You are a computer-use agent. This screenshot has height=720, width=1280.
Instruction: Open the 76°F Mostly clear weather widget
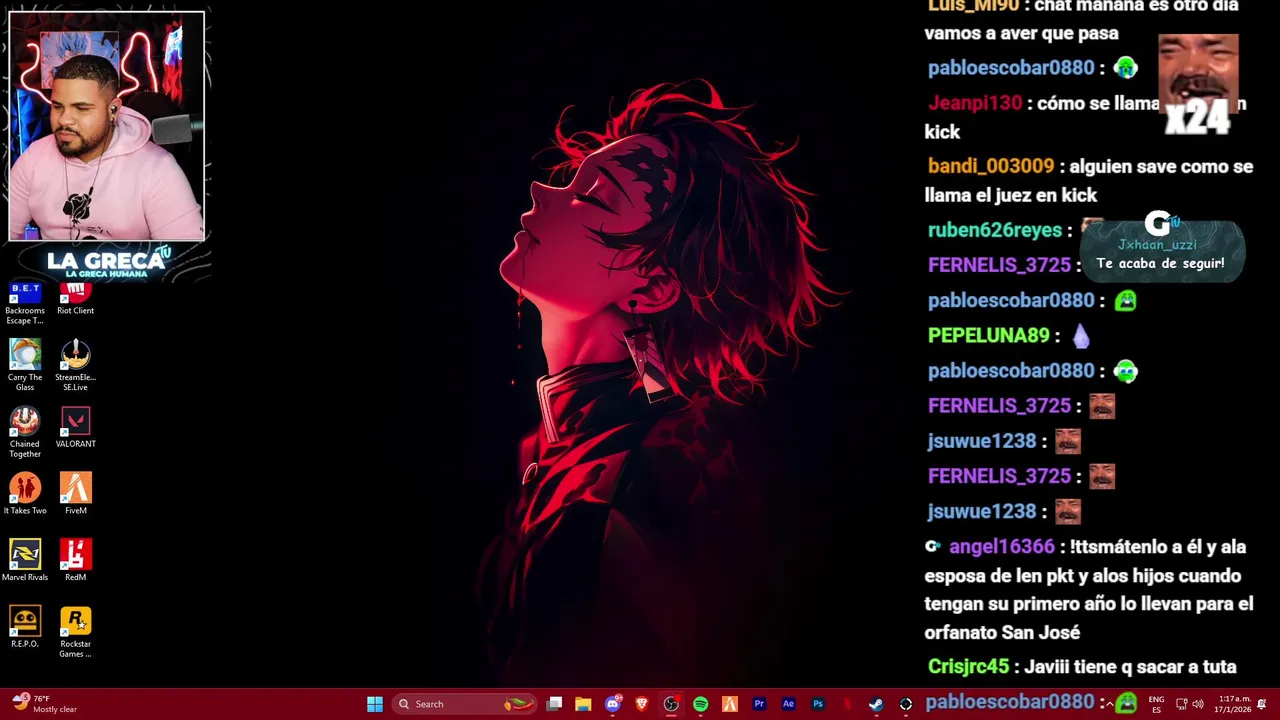[45, 704]
